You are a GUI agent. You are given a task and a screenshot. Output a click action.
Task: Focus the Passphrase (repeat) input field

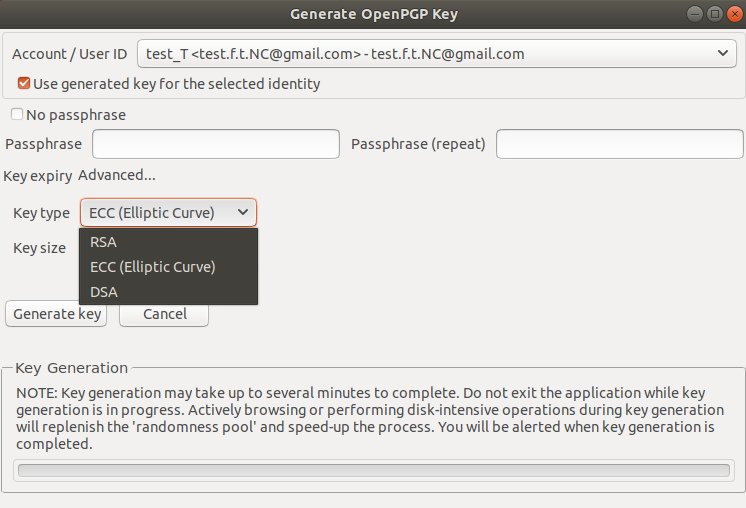click(619, 144)
